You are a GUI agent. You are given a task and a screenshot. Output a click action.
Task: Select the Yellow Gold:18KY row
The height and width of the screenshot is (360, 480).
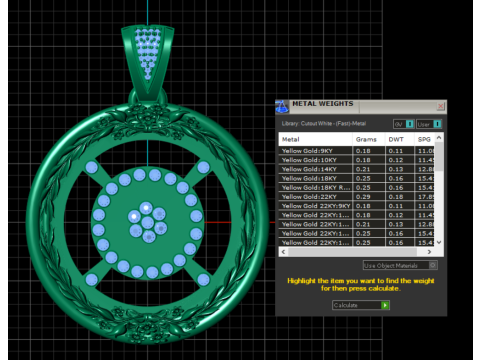(356, 178)
